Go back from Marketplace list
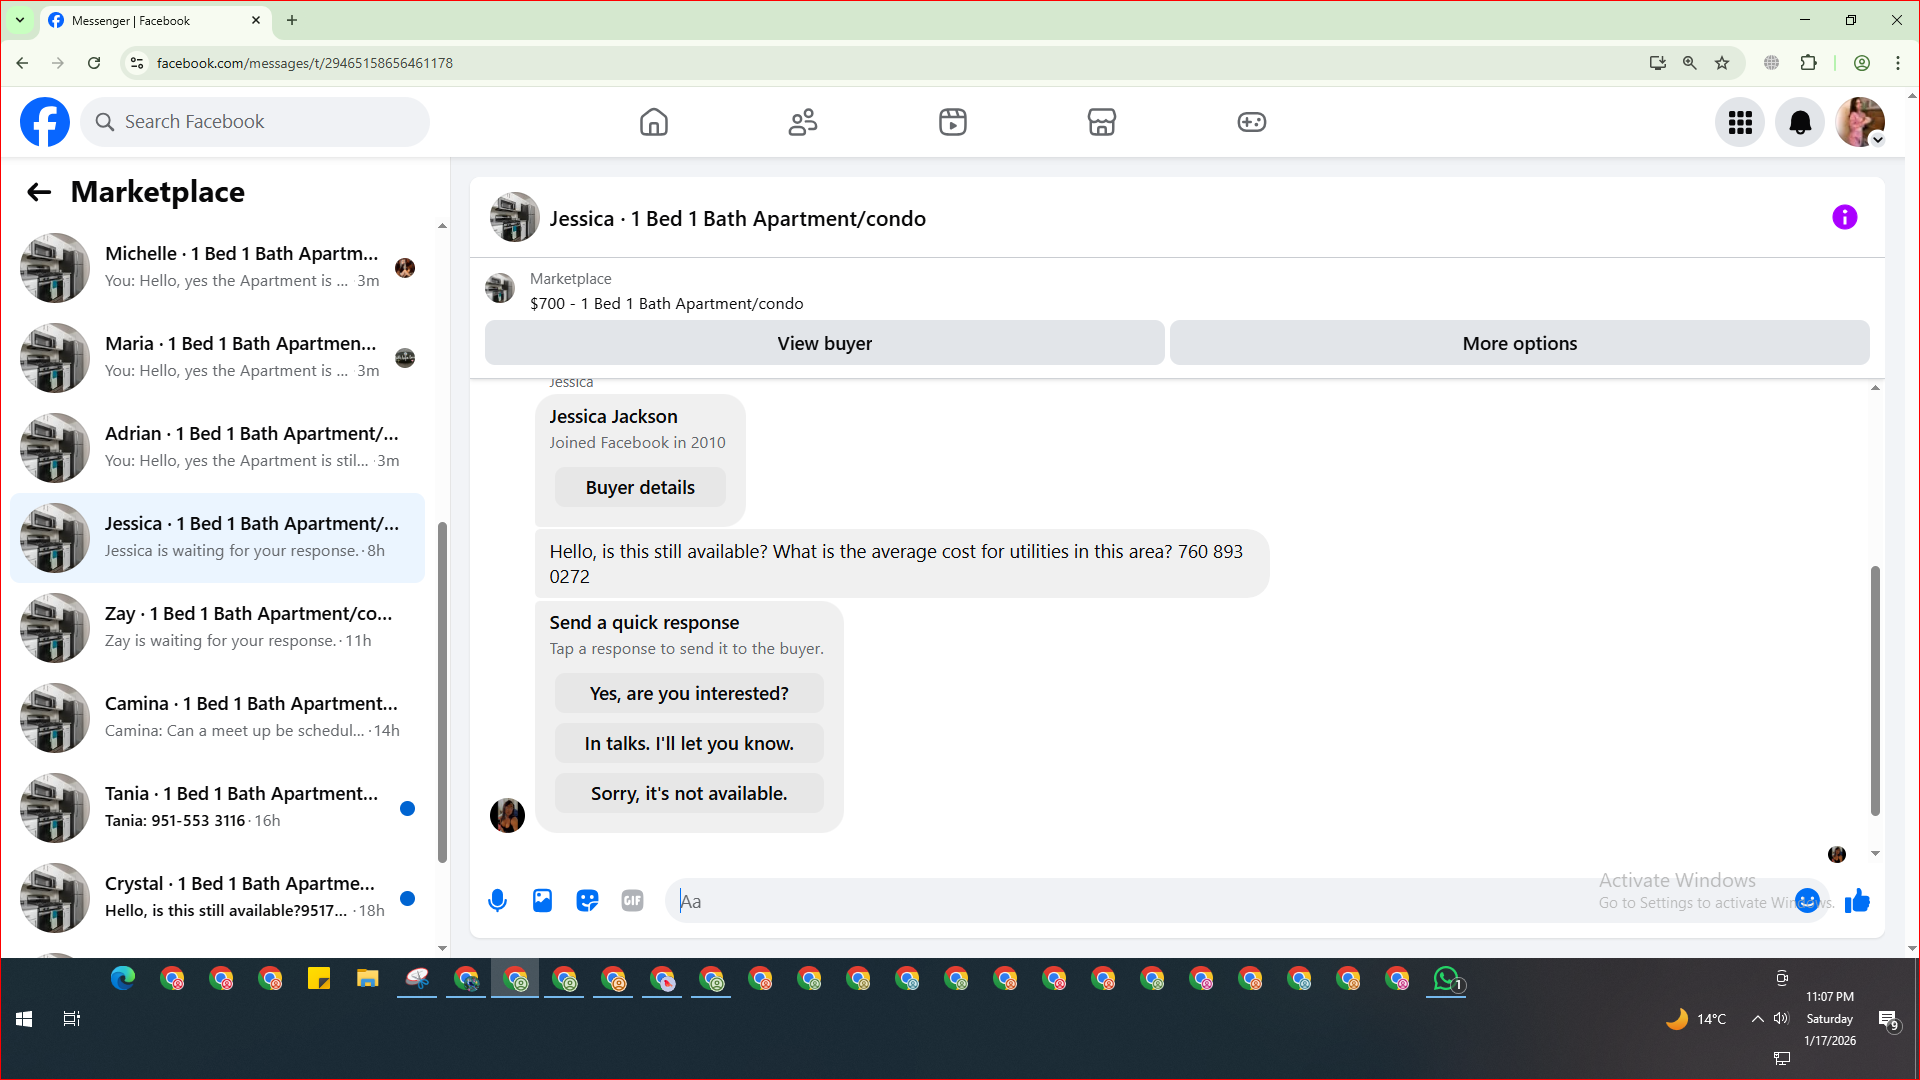1920x1080 pixels. point(39,192)
